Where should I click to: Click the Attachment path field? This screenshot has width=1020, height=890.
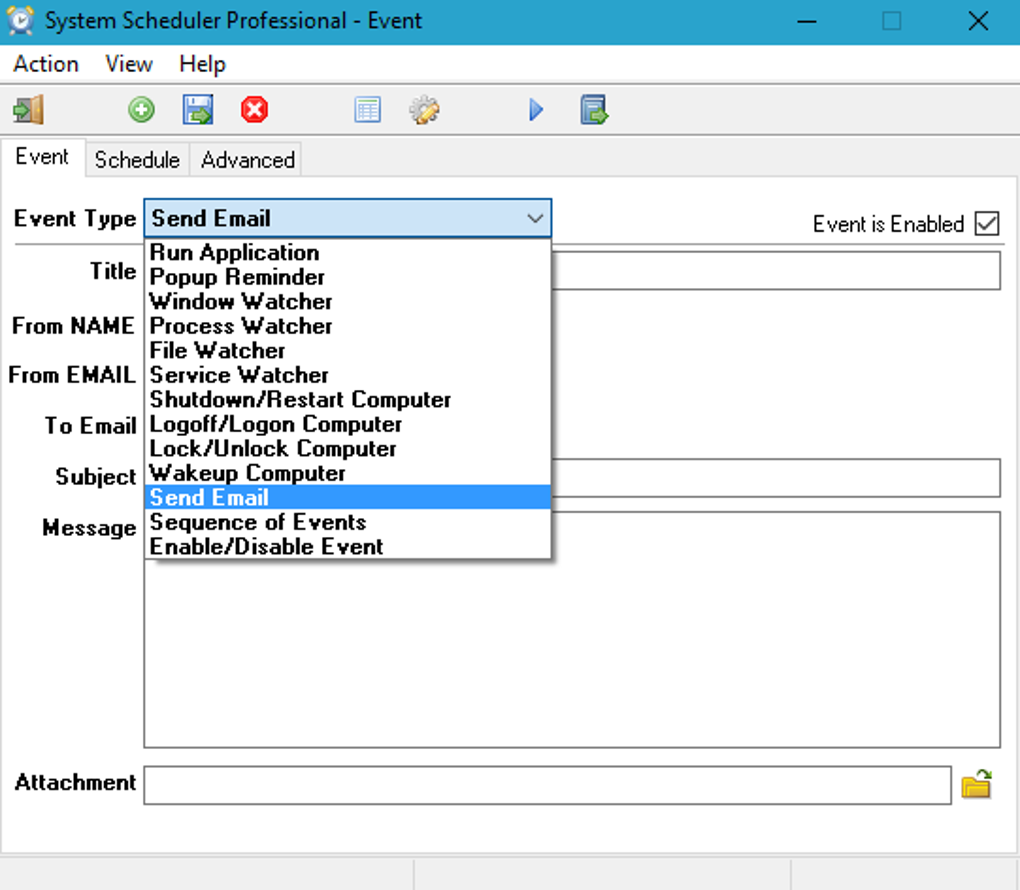coord(547,785)
